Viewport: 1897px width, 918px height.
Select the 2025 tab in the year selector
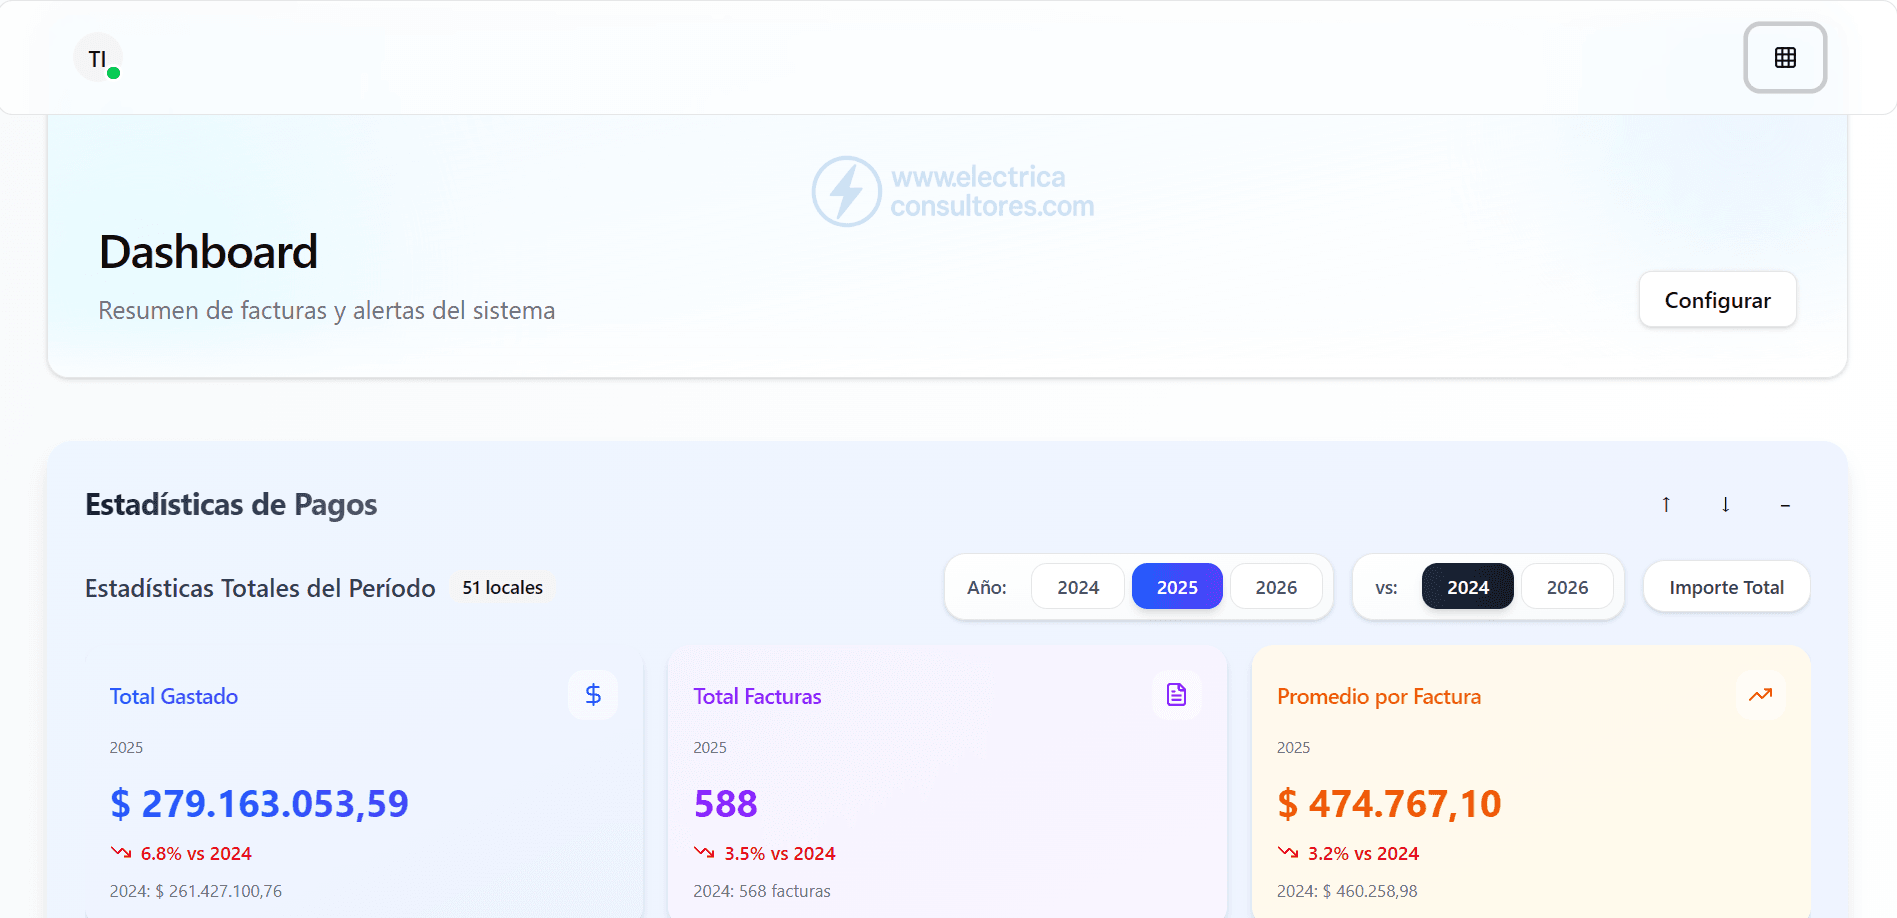1177,587
